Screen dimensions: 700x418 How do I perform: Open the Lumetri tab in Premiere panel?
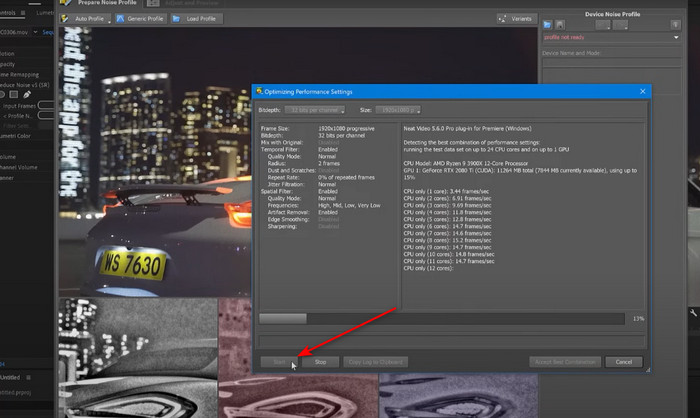point(45,13)
